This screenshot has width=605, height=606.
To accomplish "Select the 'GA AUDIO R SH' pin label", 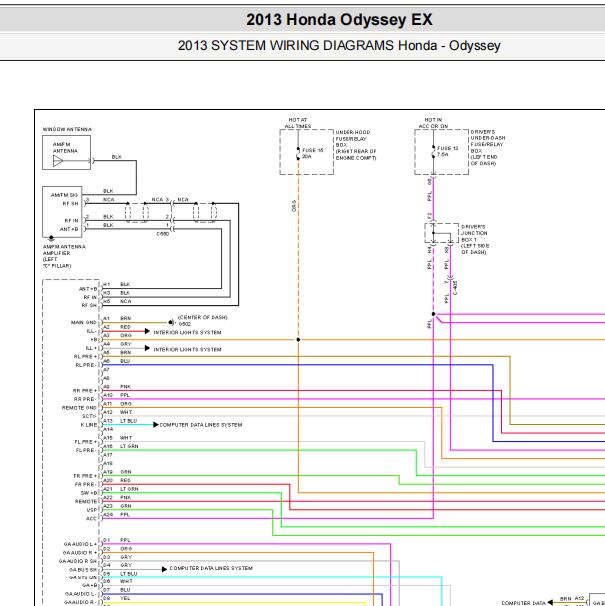I will click(x=78, y=561).
